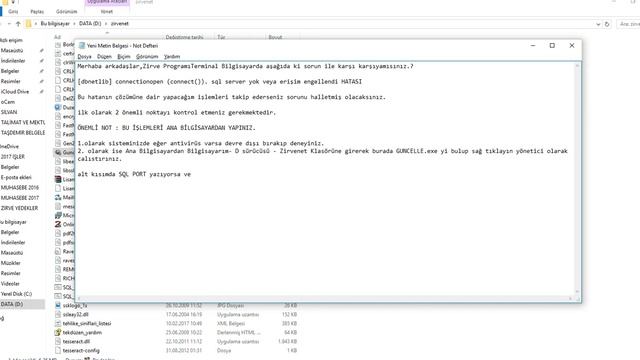Click the Up arrow in Explorer navigation
Screen dimensions: 640x360
pyautogui.click(x=18, y=24)
